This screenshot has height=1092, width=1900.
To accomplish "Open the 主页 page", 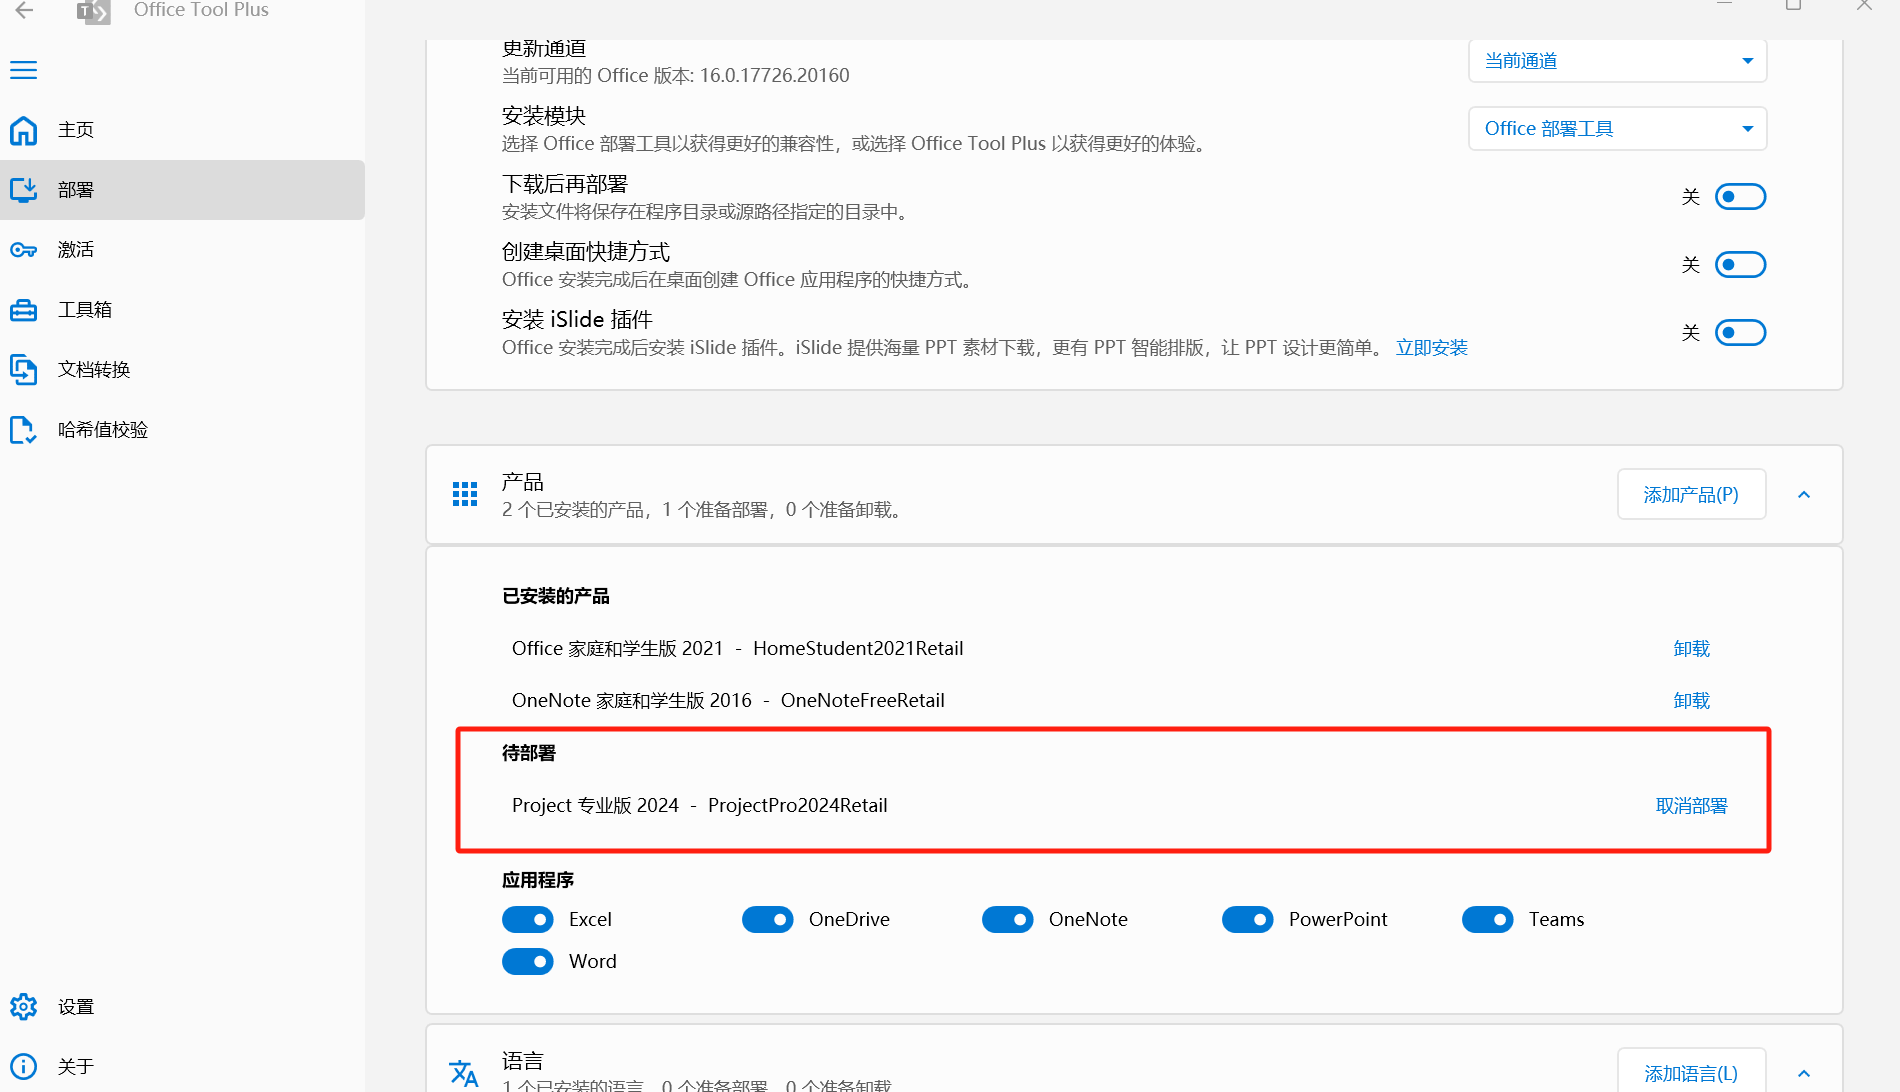I will (x=182, y=130).
